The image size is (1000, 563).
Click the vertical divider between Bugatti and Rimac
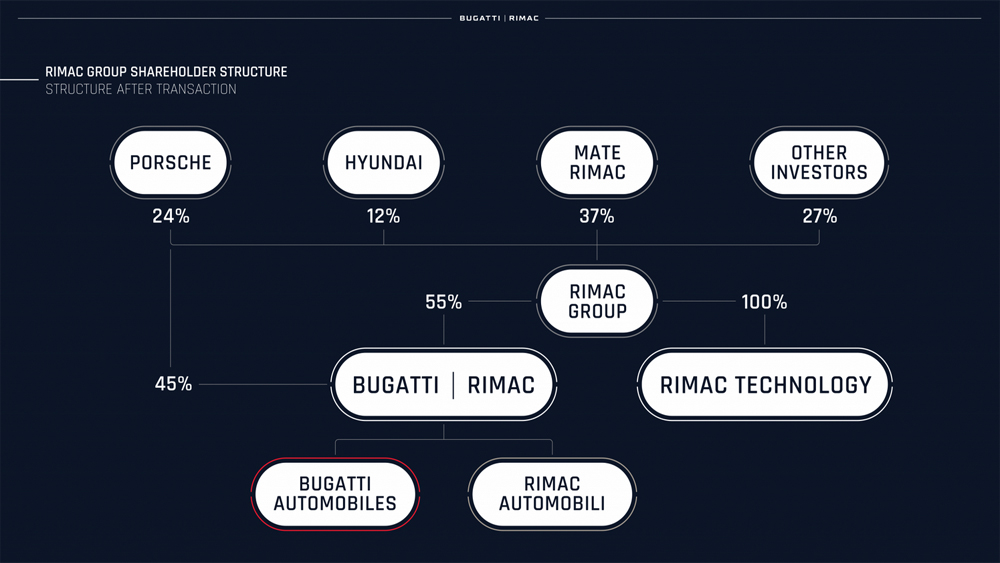[453, 386]
